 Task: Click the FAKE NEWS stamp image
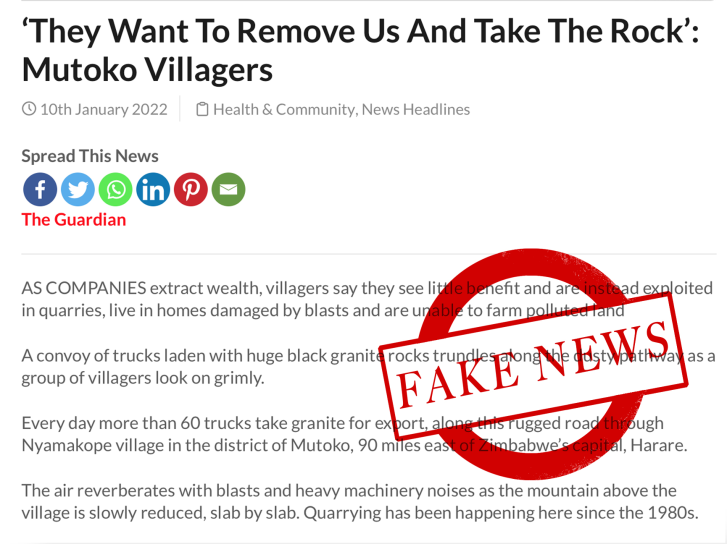(533, 365)
